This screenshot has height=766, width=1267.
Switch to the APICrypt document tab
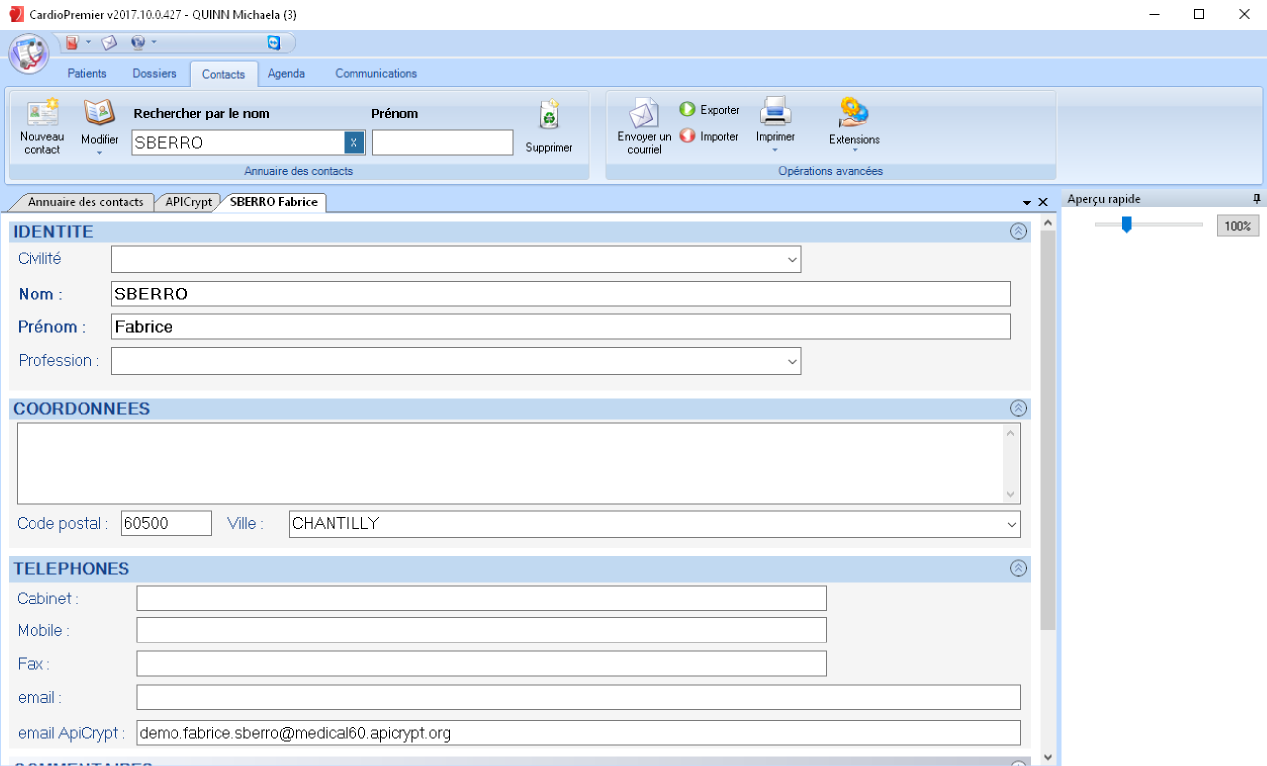pyautogui.click(x=189, y=202)
